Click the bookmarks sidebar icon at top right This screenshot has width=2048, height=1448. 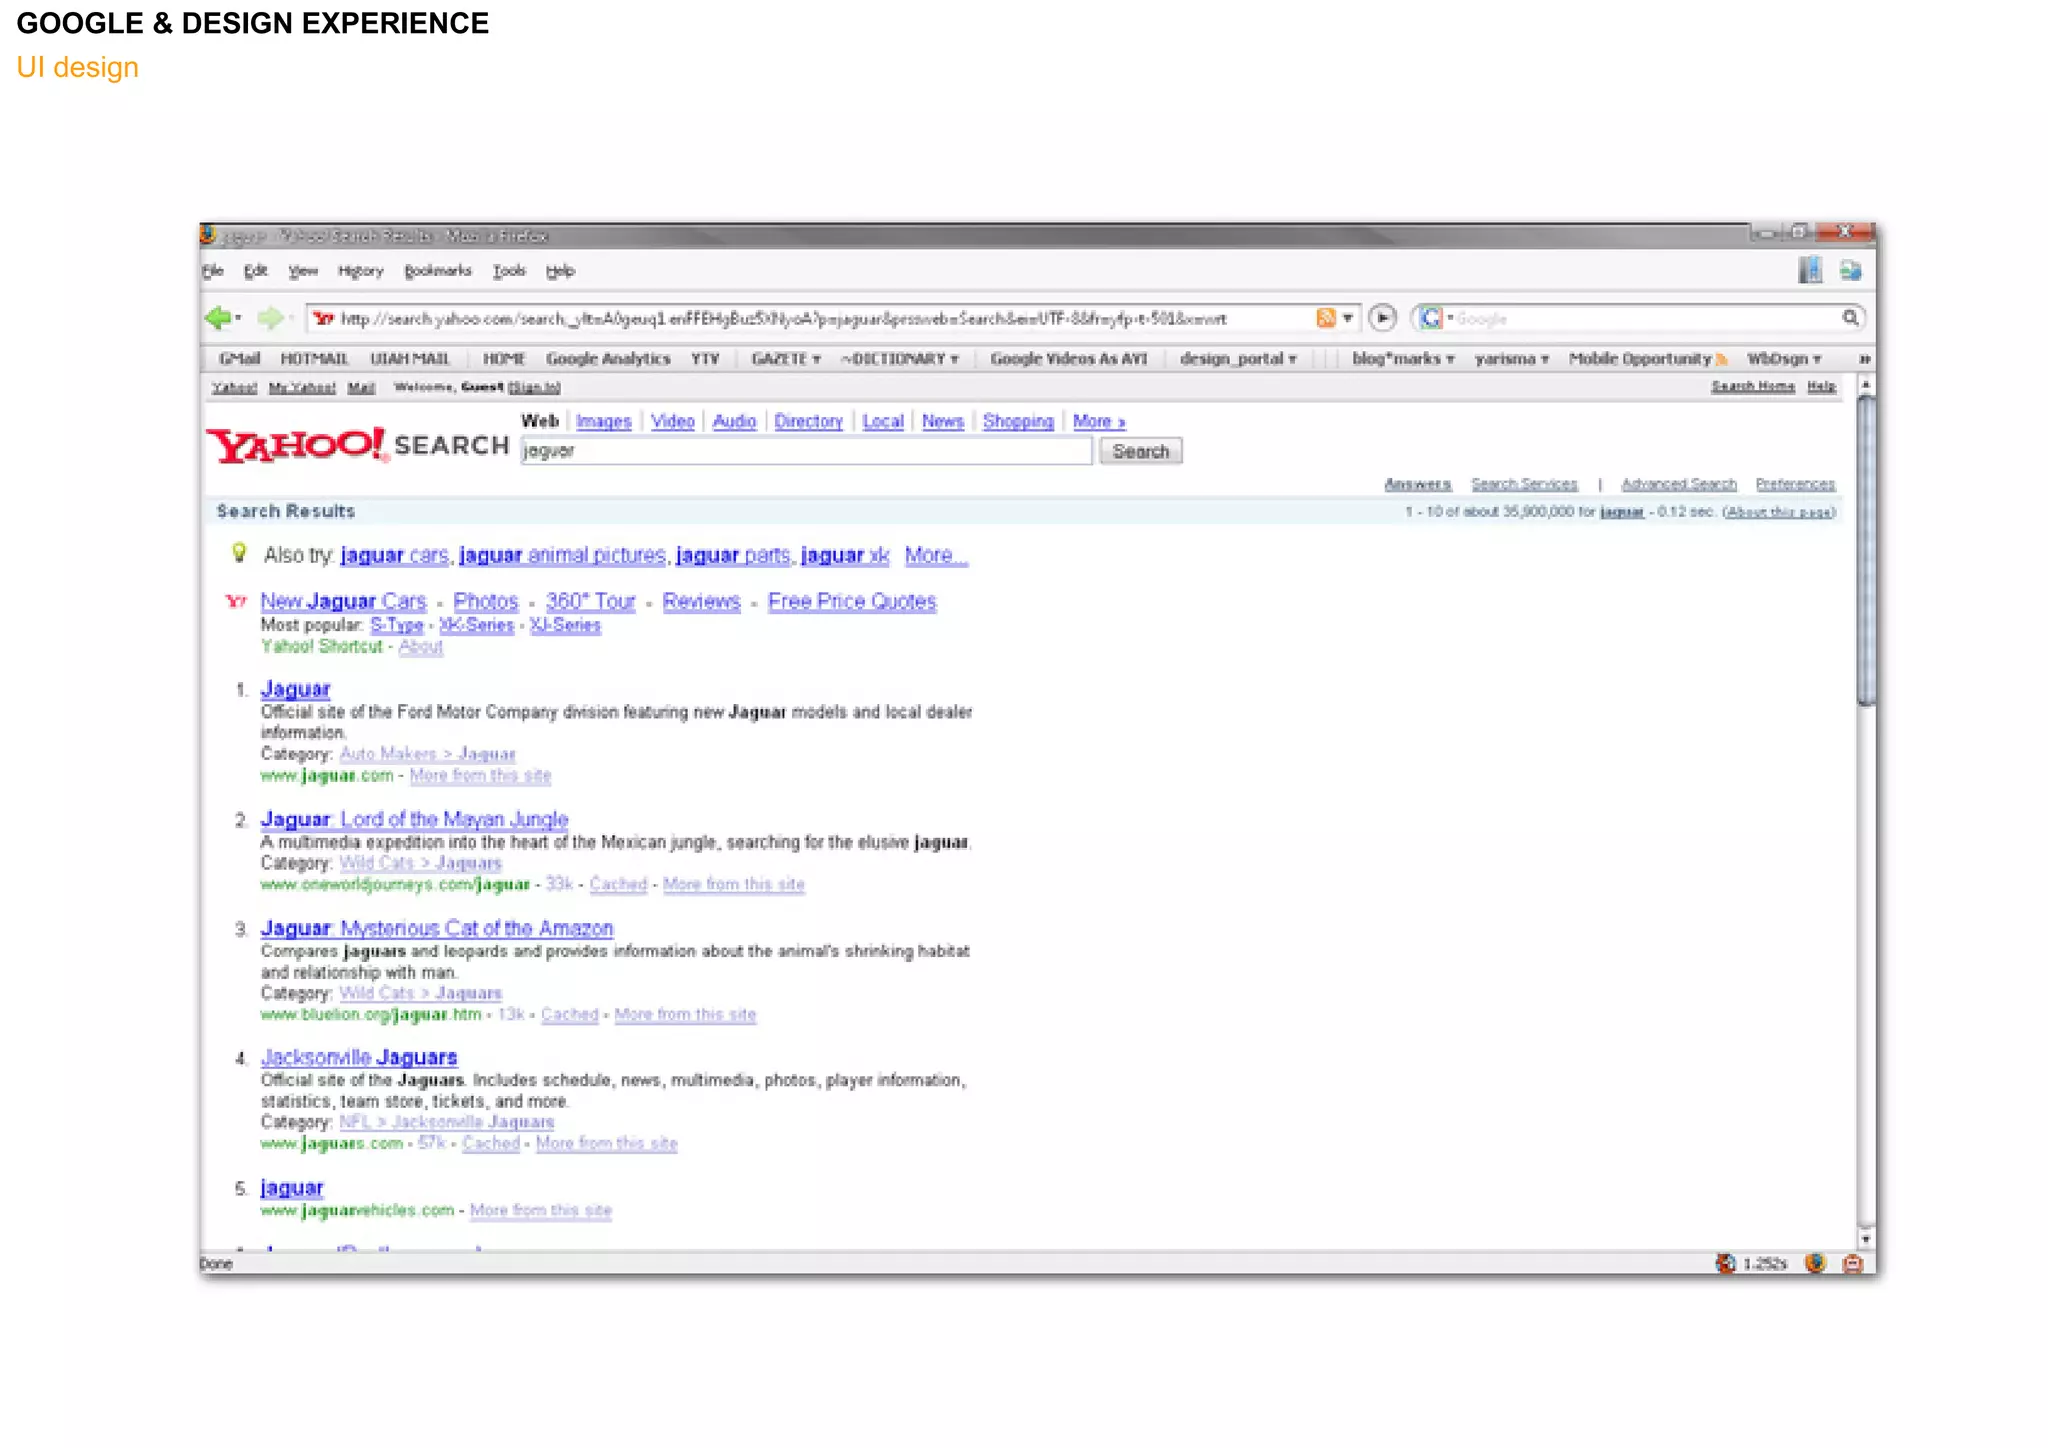(x=1810, y=270)
